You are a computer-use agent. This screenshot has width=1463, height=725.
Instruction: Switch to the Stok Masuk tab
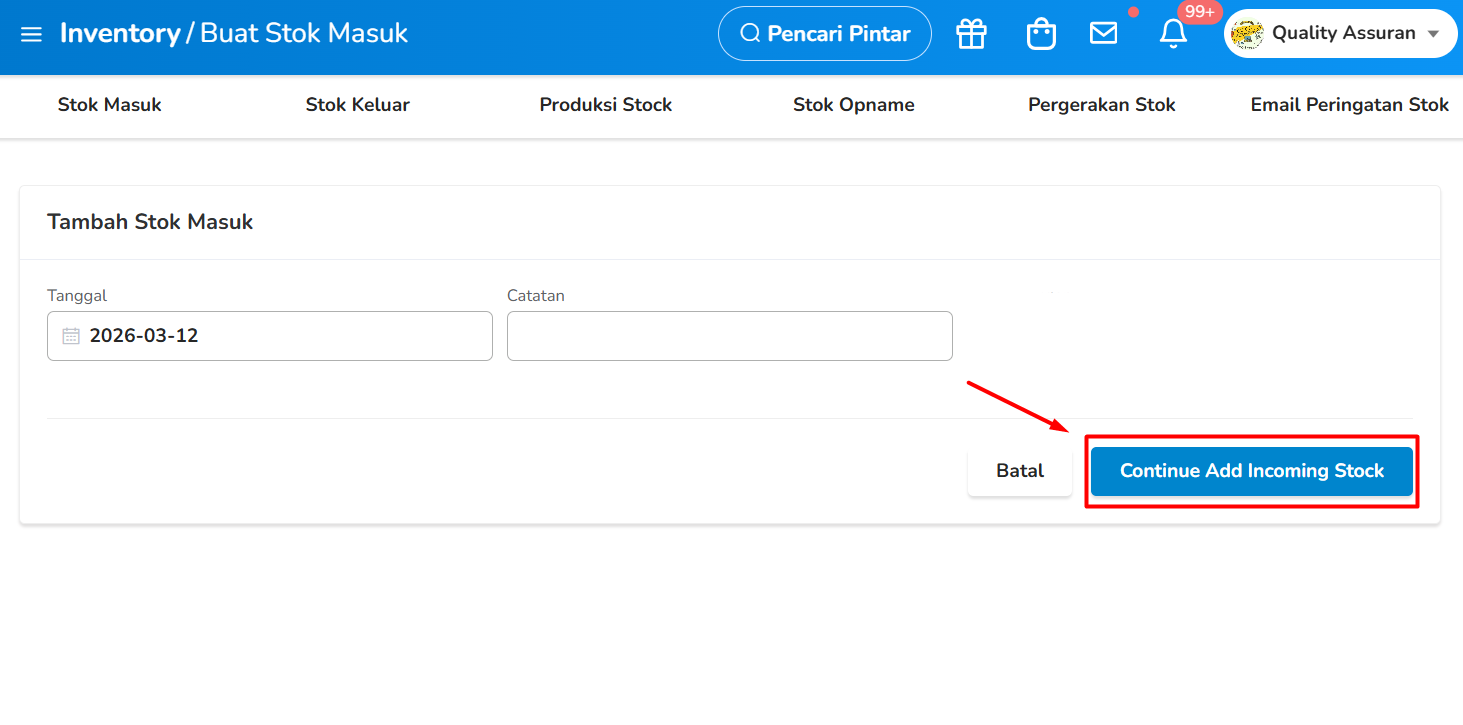(109, 105)
